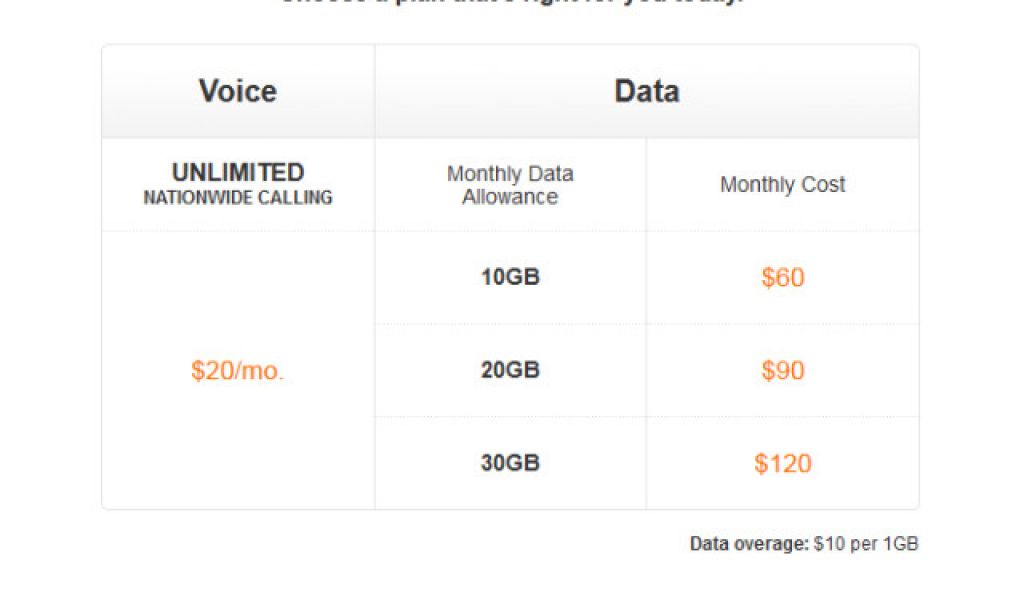Image resolution: width=1024 pixels, height=600 pixels.
Task: Click the $60 monthly cost
Action: point(782,277)
